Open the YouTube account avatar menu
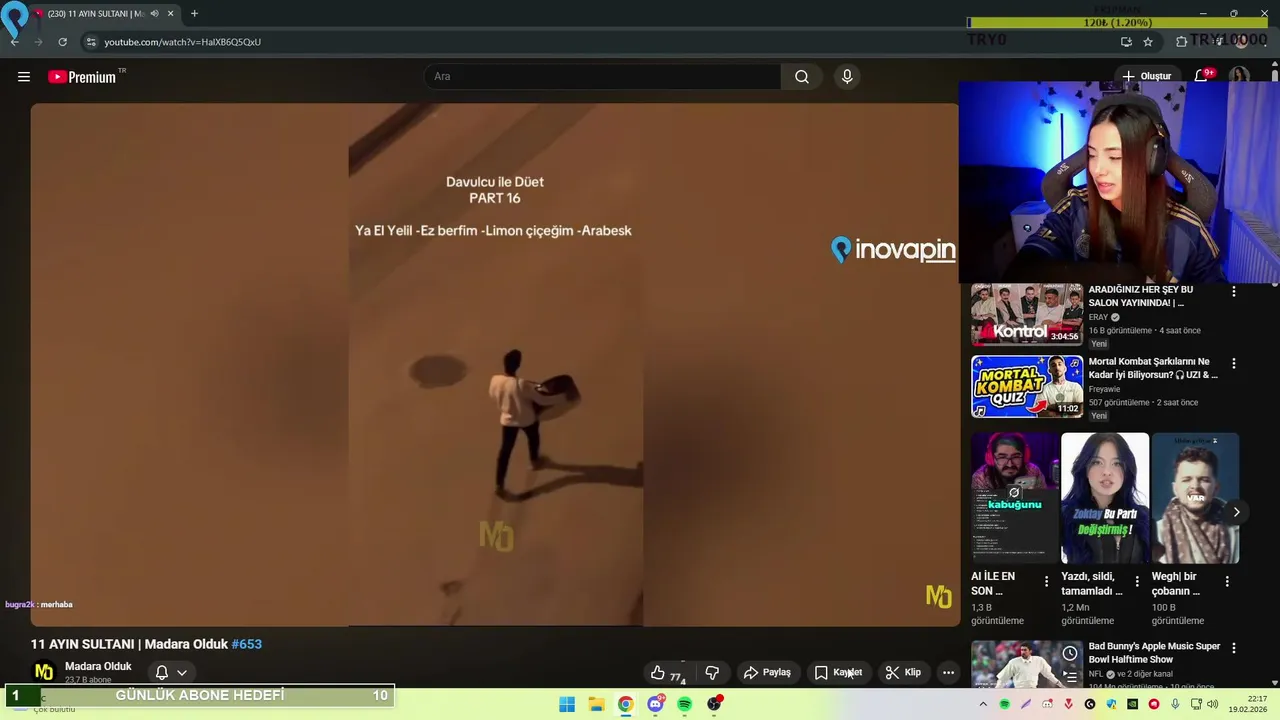The height and width of the screenshot is (720, 1280). [1239, 77]
